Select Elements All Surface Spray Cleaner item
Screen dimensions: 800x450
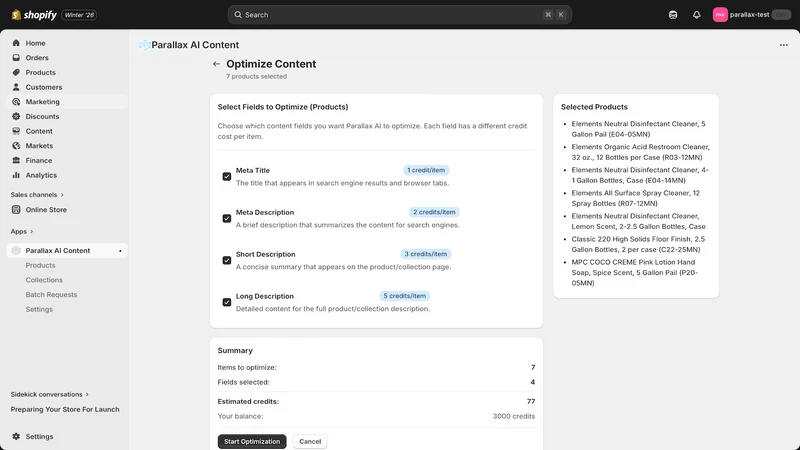(x=636, y=198)
